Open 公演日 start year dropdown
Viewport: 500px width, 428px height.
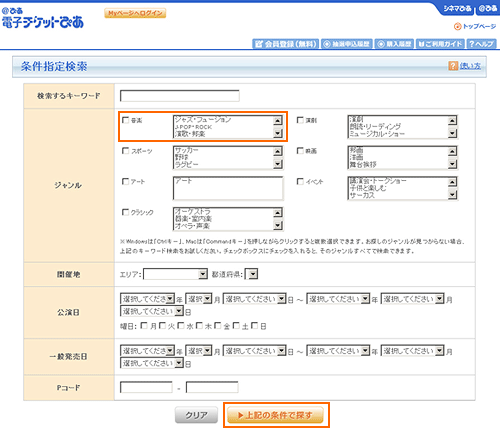pyautogui.click(x=147, y=299)
